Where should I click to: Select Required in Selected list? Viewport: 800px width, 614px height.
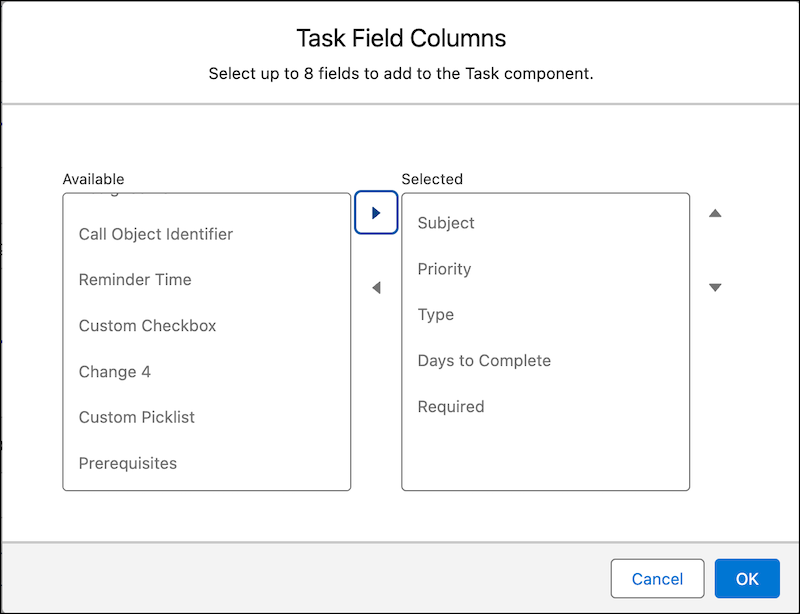pyautogui.click(x=545, y=407)
